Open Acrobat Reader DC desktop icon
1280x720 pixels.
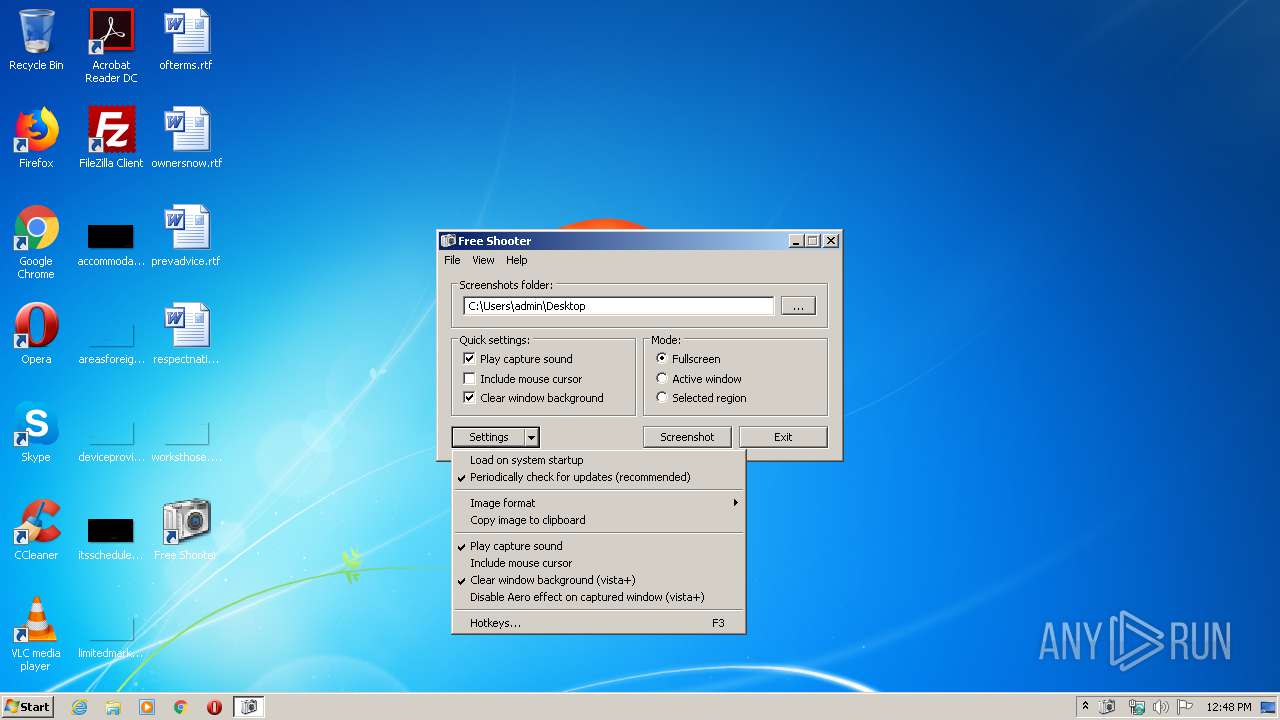tap(111, 45)
